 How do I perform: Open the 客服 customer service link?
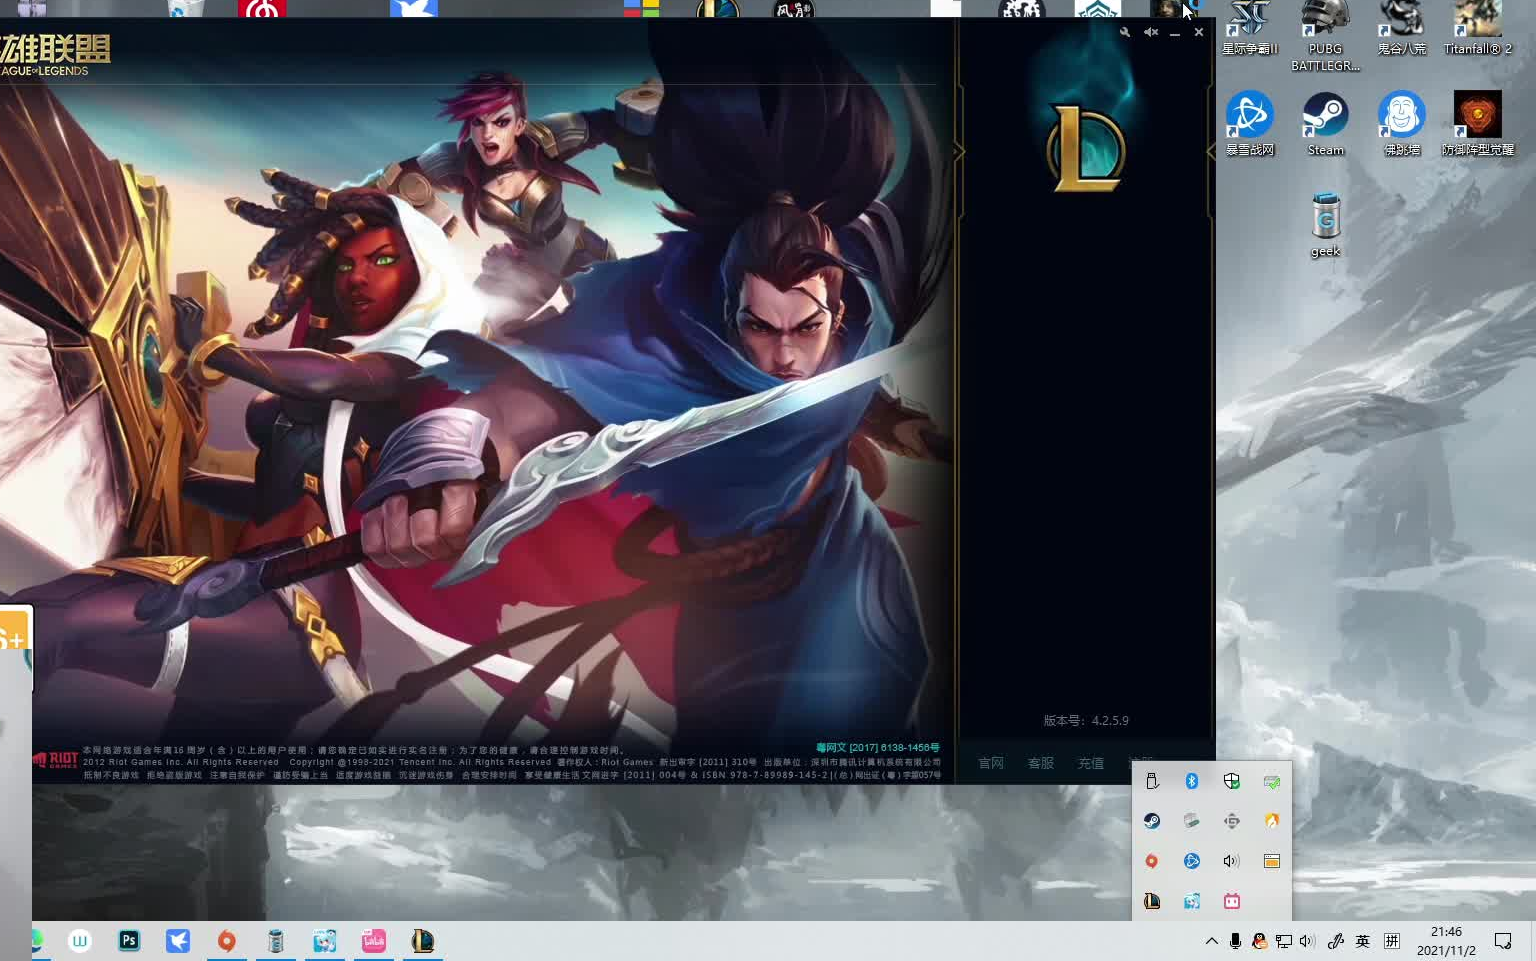[x=1041, y=763]
